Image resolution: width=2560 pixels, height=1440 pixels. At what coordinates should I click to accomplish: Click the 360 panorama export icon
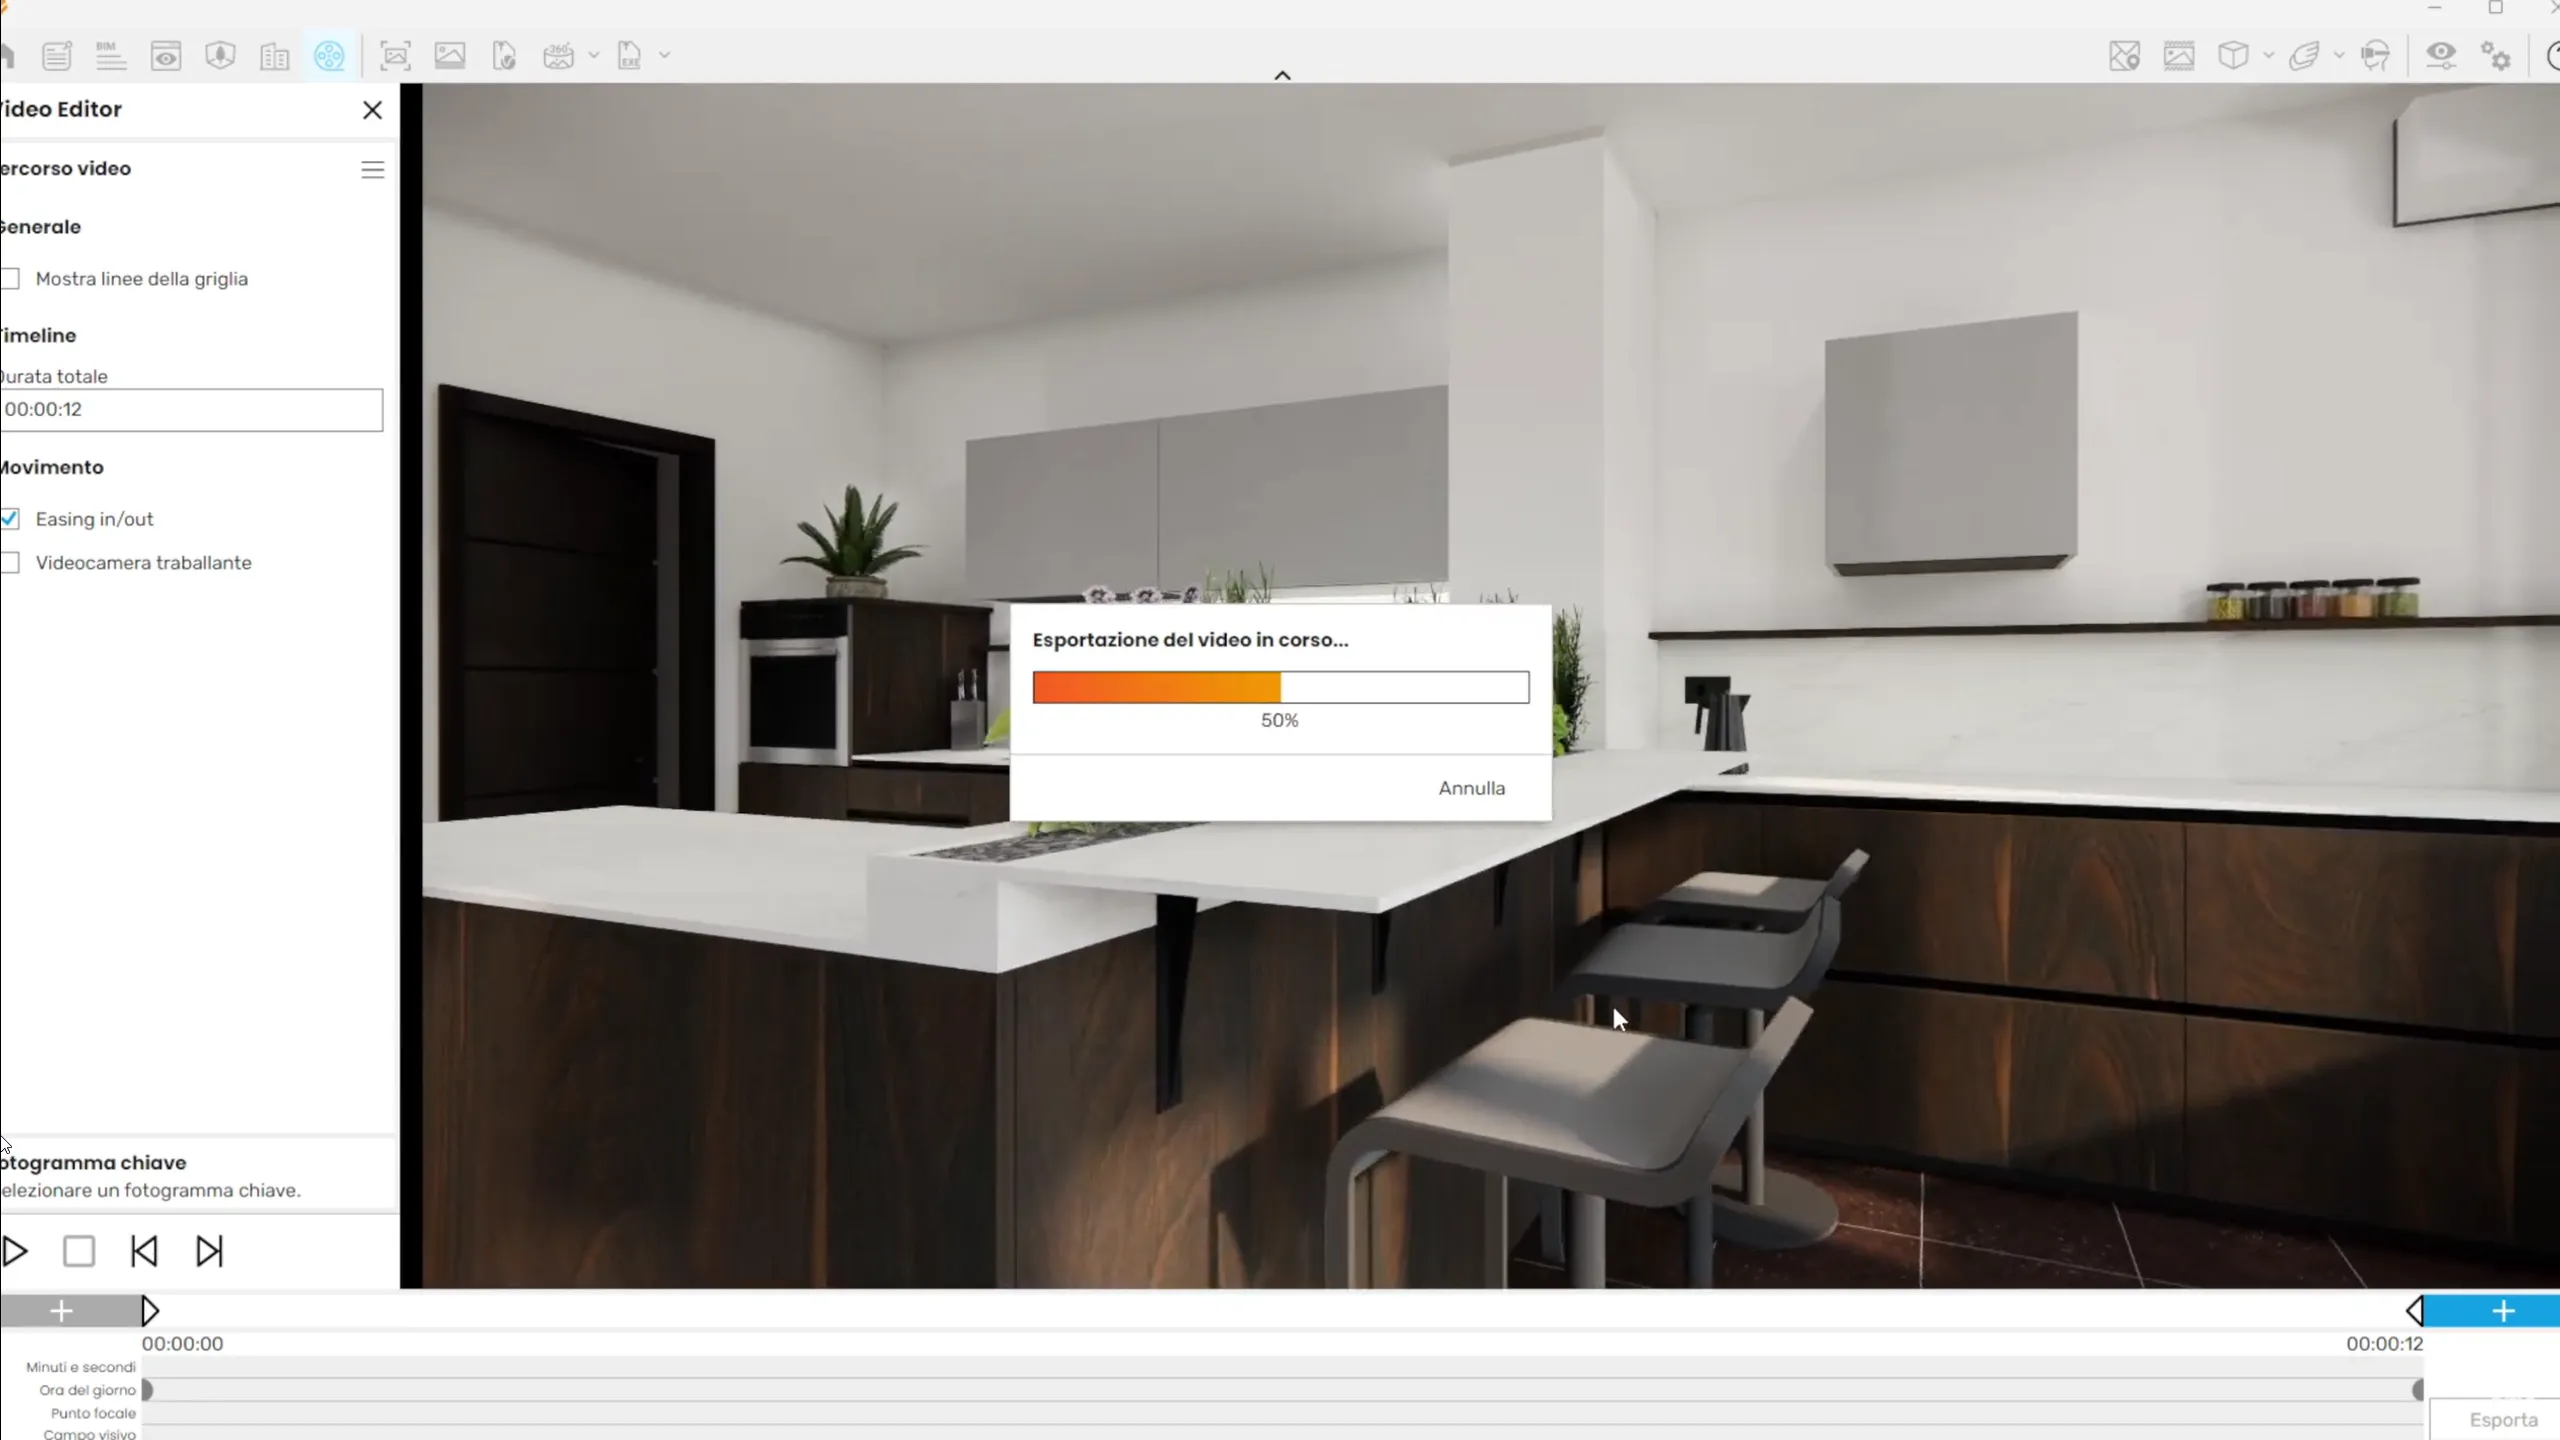tap(558, 56)
